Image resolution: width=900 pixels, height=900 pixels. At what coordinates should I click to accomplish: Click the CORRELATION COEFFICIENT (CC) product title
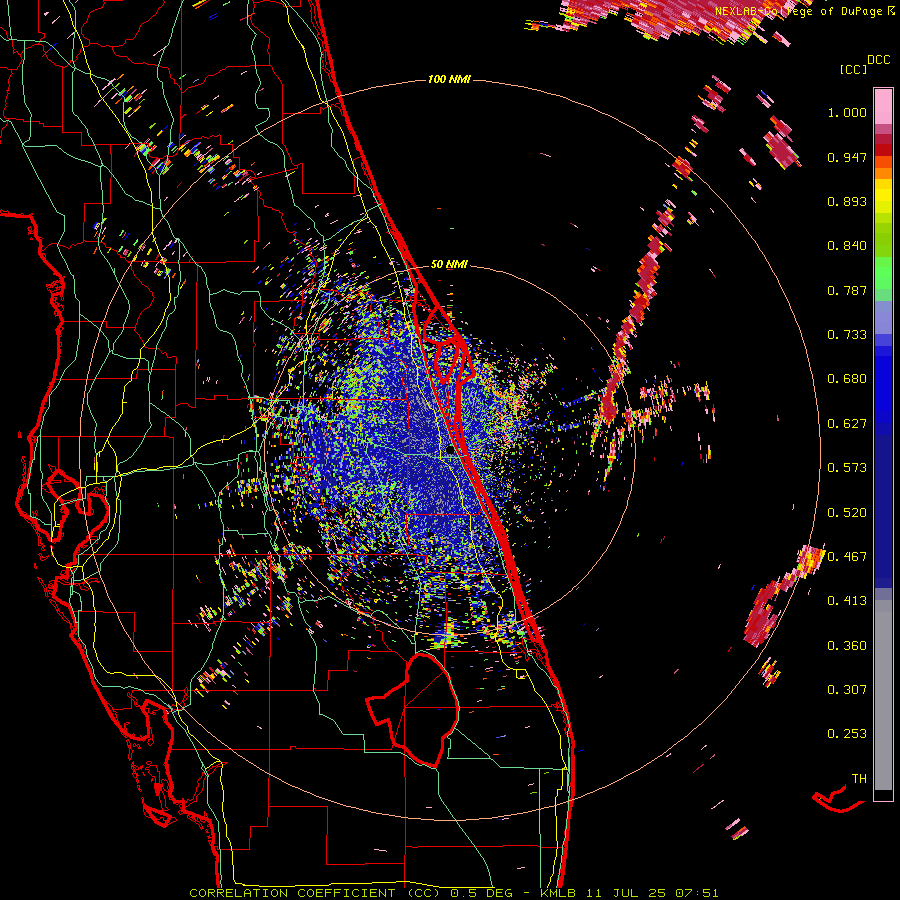tap(315, 893)
